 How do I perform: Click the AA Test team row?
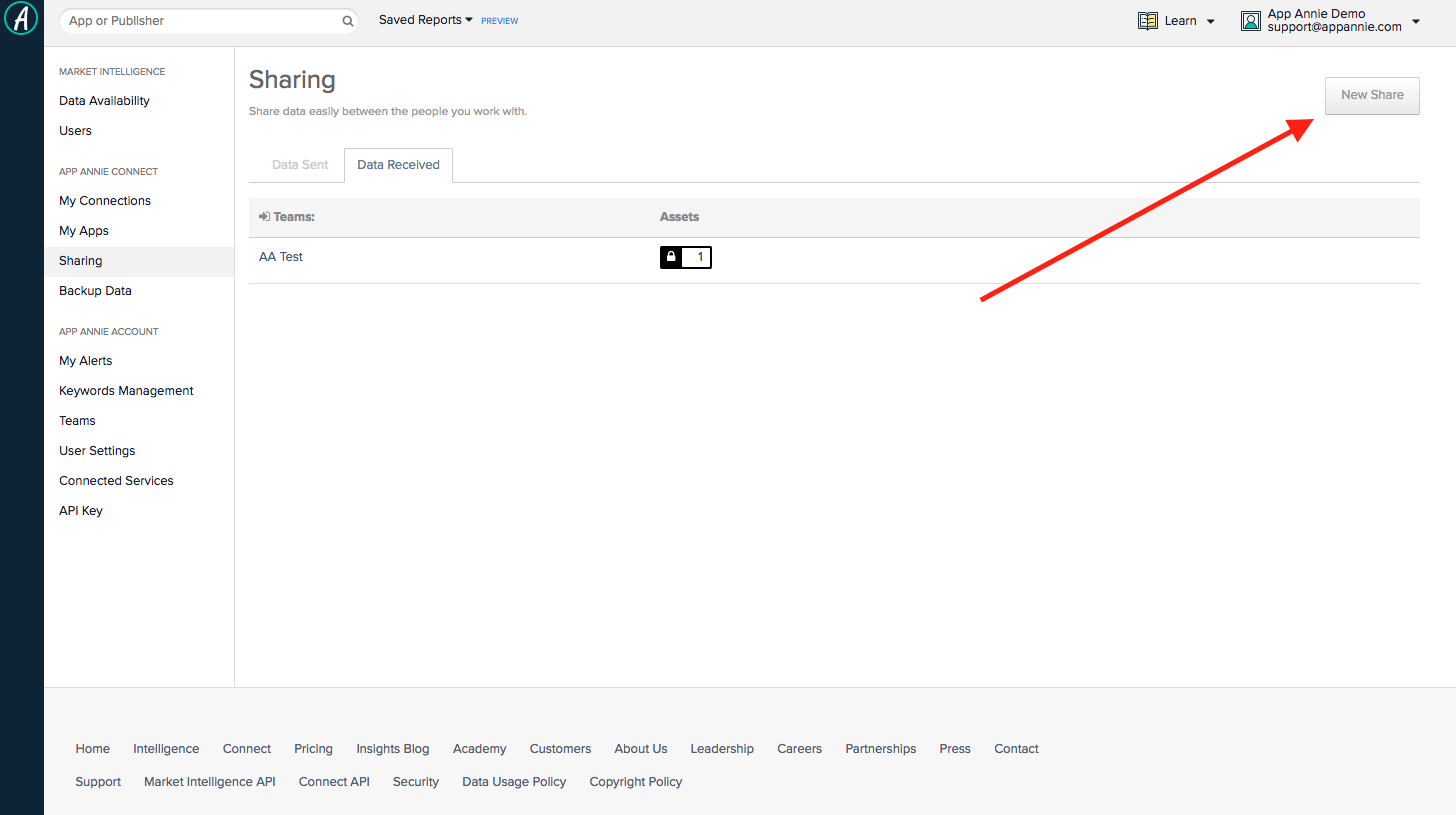click(x=834, y=260)
